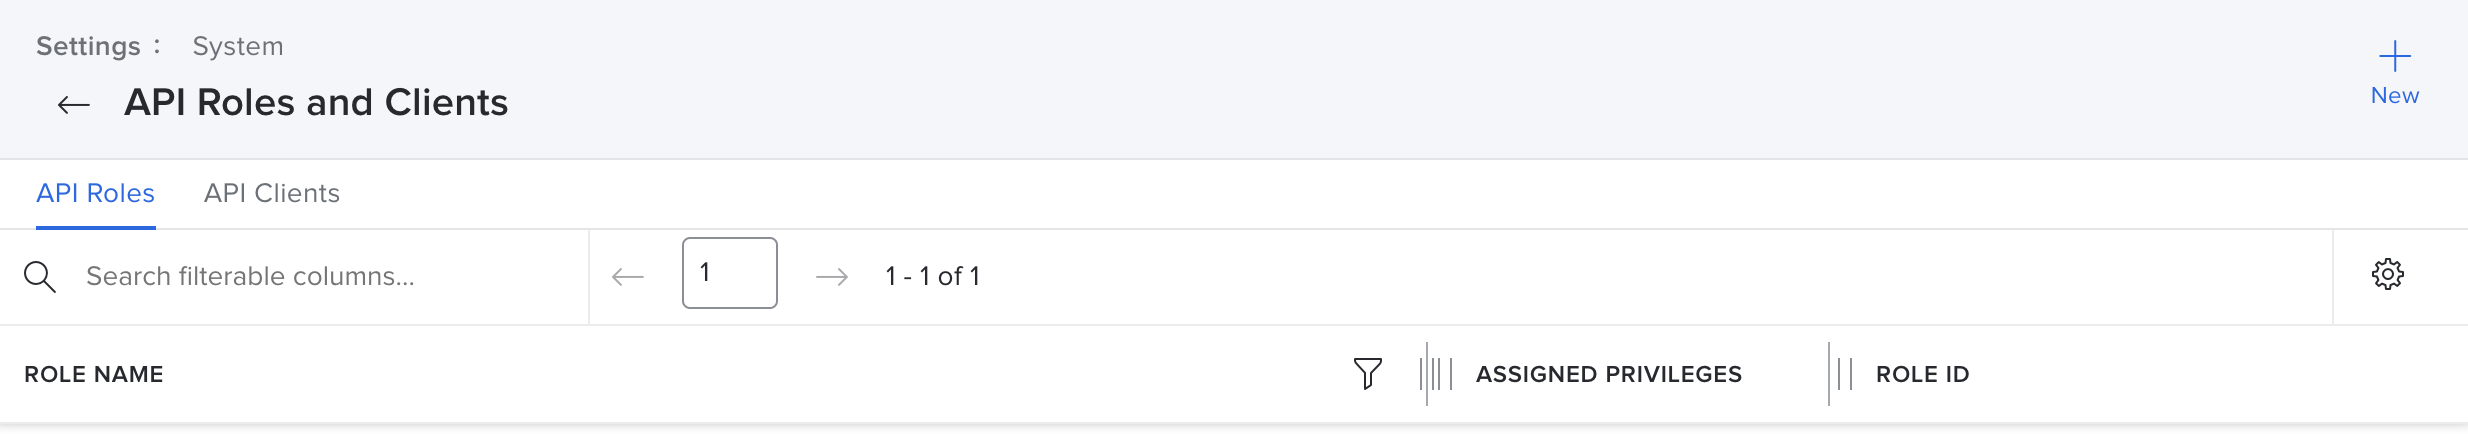This screenshot has width=2468, height=434.
Task: Click the New button label
Action: click(2394, 96)
